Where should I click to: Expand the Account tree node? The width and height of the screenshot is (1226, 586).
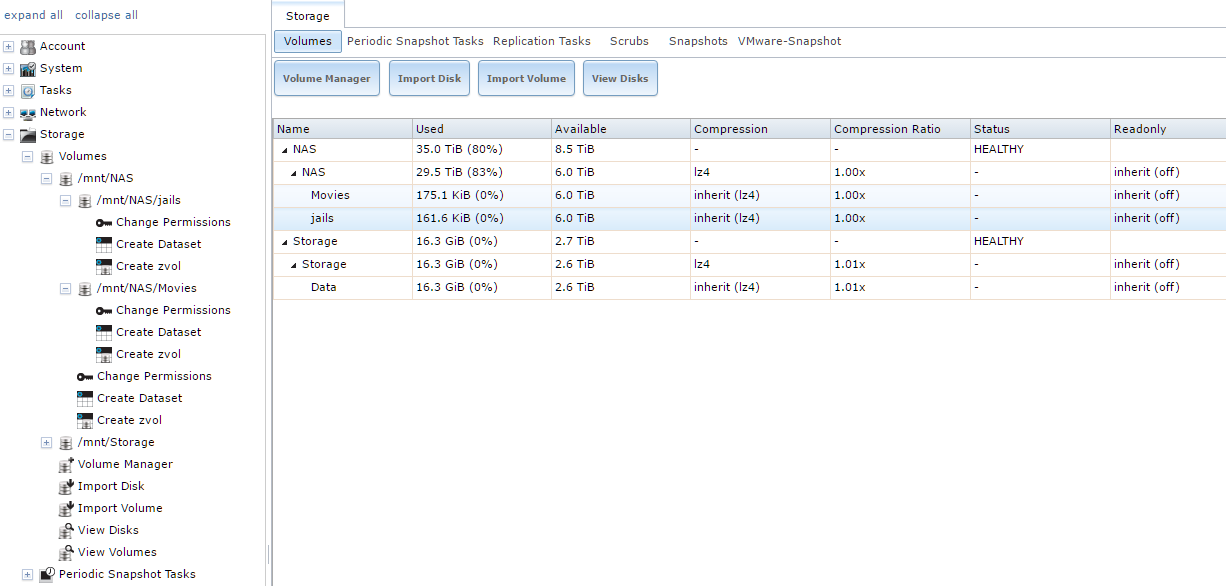(x=9, y=46)
